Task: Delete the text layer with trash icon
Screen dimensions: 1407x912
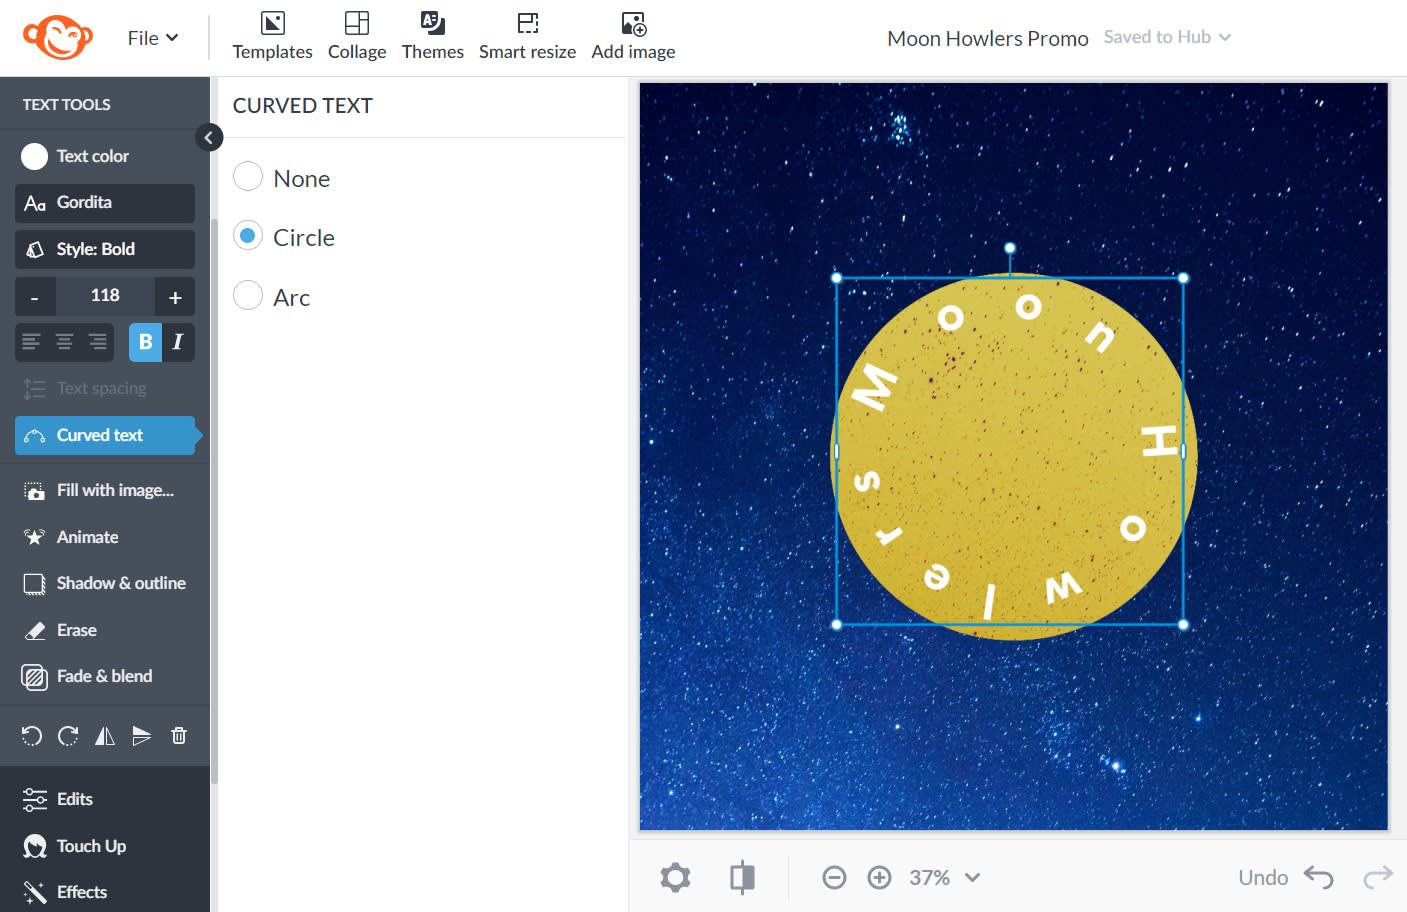Action: (x=179, y=736)
